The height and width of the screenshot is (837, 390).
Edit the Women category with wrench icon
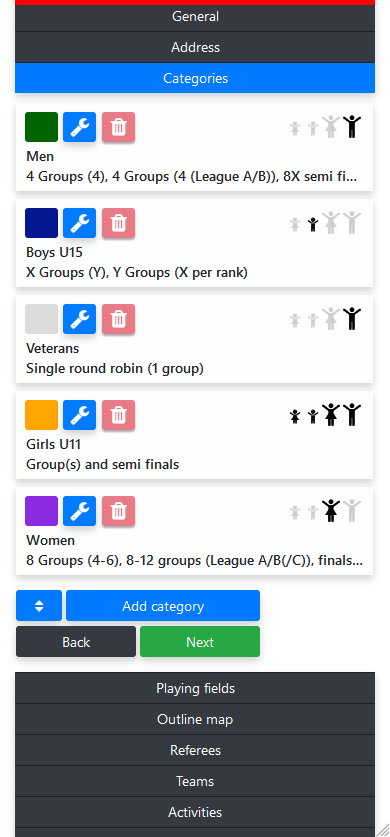click(79, 511)
